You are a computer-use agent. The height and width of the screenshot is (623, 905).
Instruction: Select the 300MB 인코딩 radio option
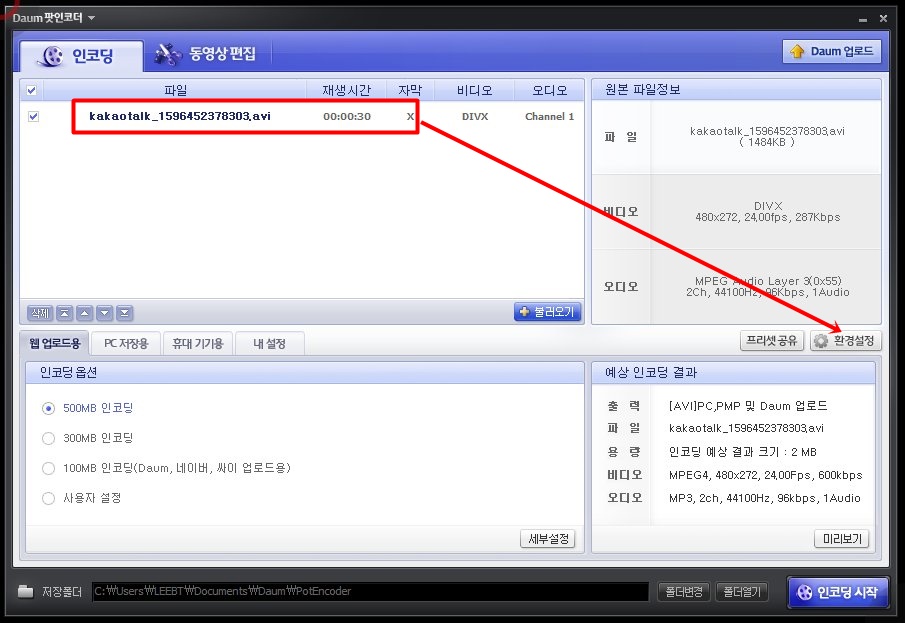coord(48,438)
